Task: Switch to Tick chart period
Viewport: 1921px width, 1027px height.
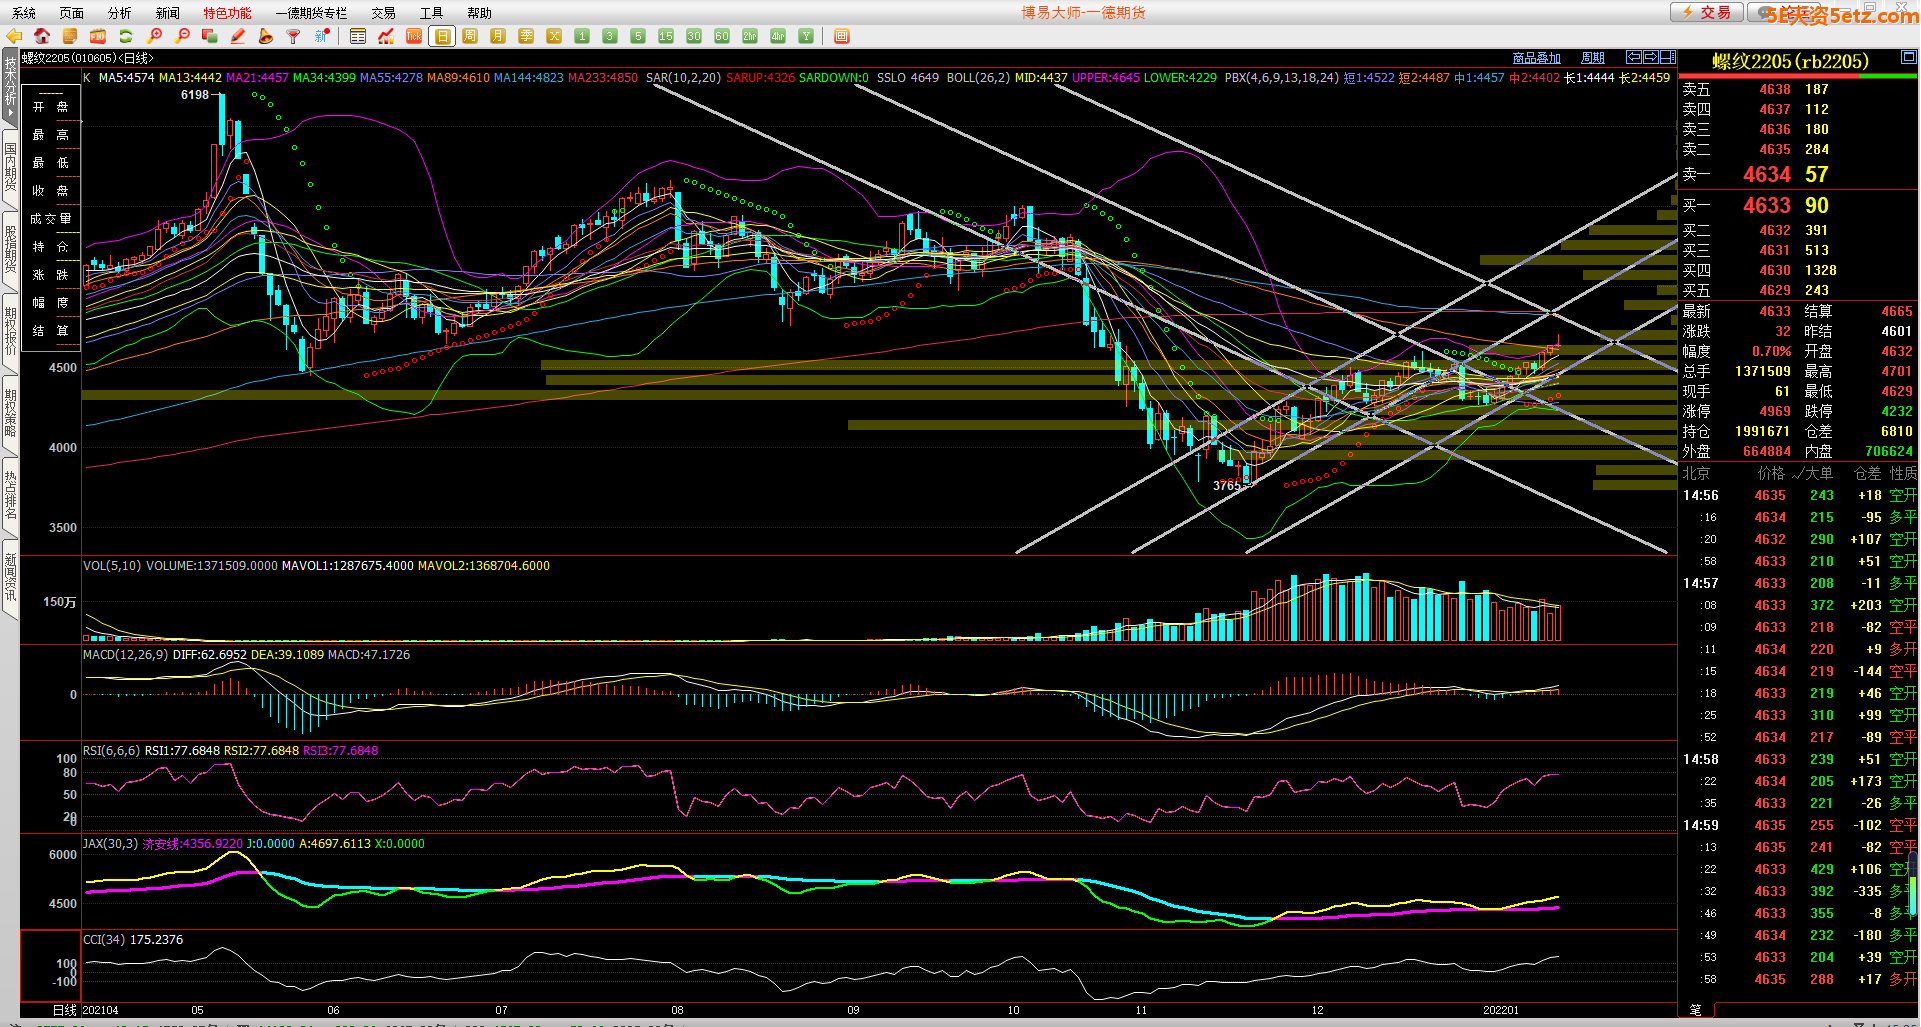Action: click(x=413, y=36)
